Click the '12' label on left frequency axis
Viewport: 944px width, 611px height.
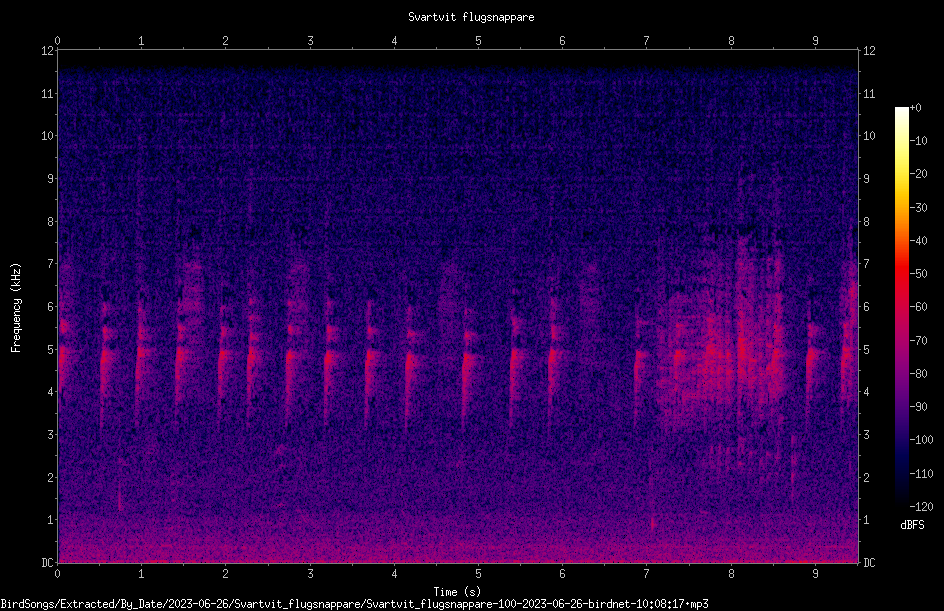[47, 51]
